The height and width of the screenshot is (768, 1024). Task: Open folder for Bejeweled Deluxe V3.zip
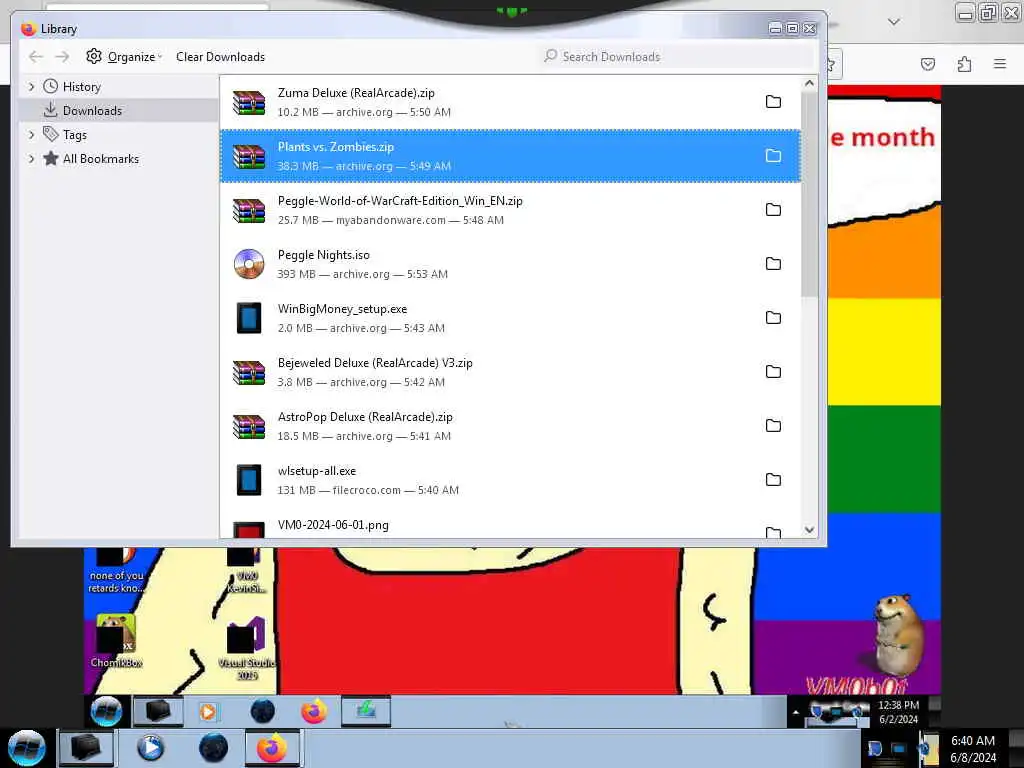point(773,372)
